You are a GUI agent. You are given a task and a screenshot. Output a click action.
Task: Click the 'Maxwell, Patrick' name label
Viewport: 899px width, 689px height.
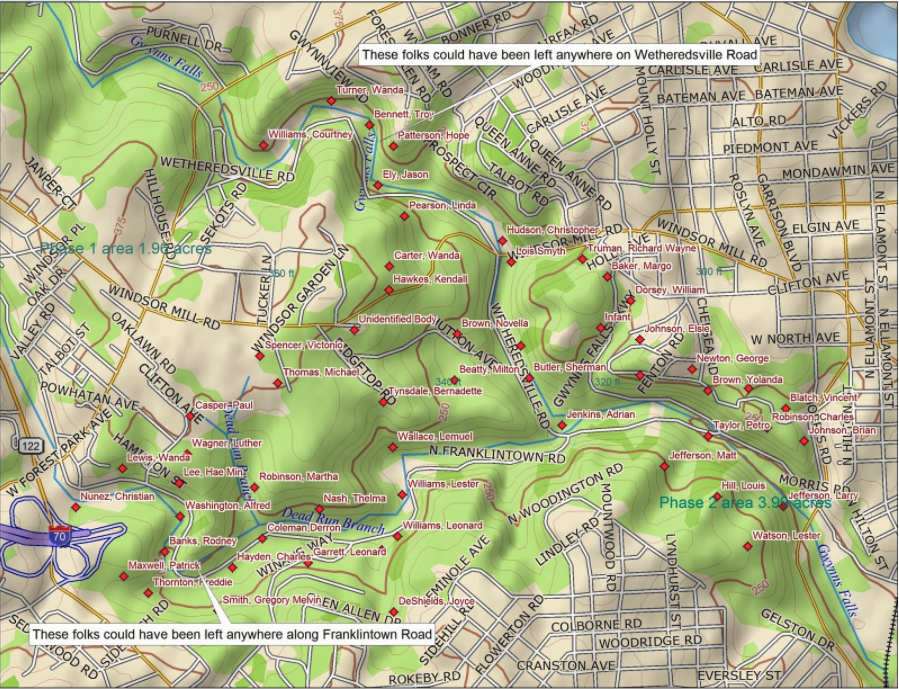pos(164,565)
